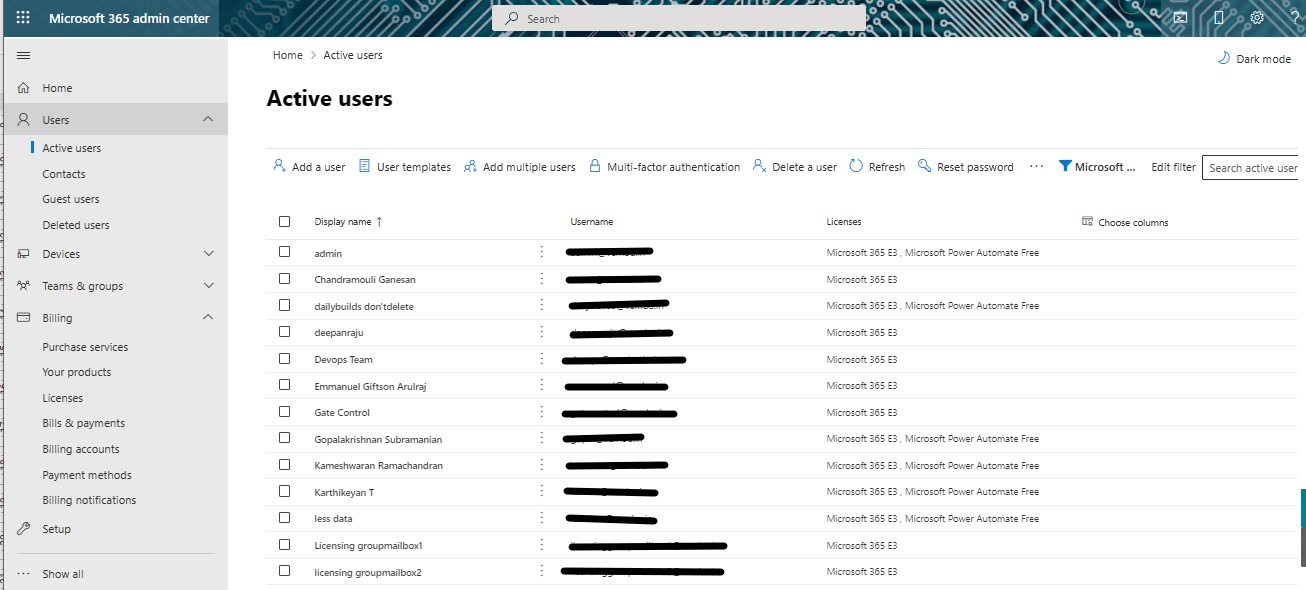Click the Add a user icon
The width and height of the screenshot is (1306, 590).
coord(279,166)
